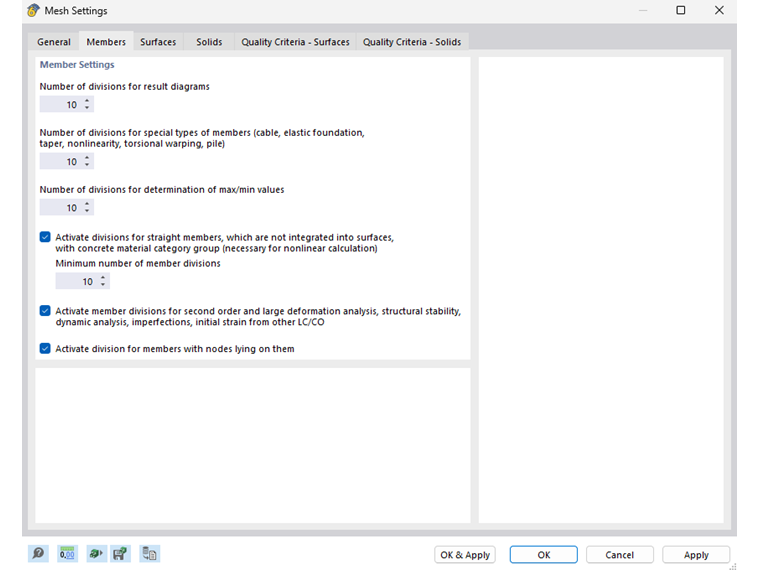The height and width of the screenshot is (570, 760).
Task: Increase number of divisions for result diagrams
Action: (x=87, y=101)
